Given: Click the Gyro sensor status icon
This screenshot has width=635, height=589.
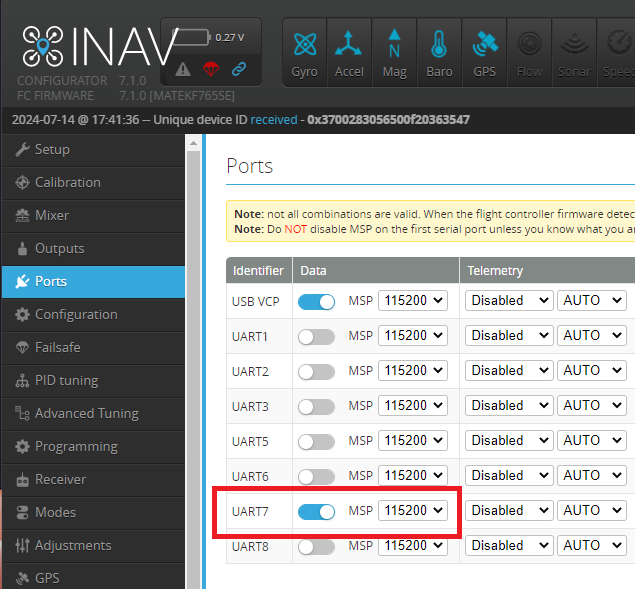Looking at the screenshot, I should click(x=305, y=53).
